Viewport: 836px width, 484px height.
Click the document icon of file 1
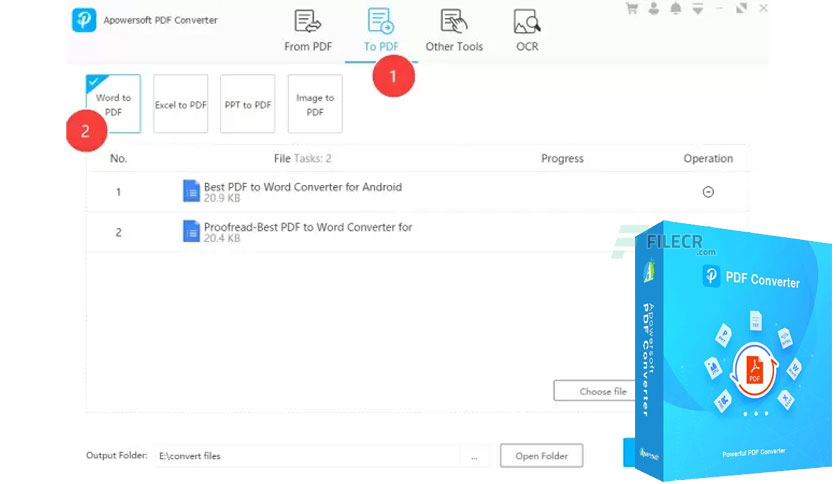tap(191, 191)
